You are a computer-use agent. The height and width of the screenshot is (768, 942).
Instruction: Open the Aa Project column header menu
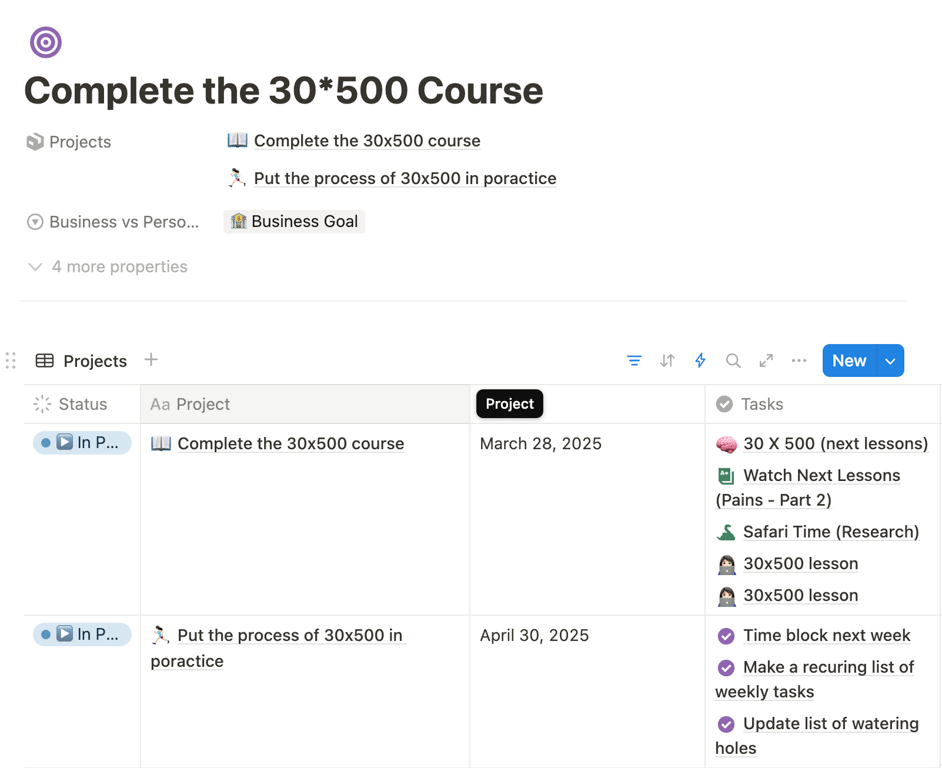tap(190, 404)
